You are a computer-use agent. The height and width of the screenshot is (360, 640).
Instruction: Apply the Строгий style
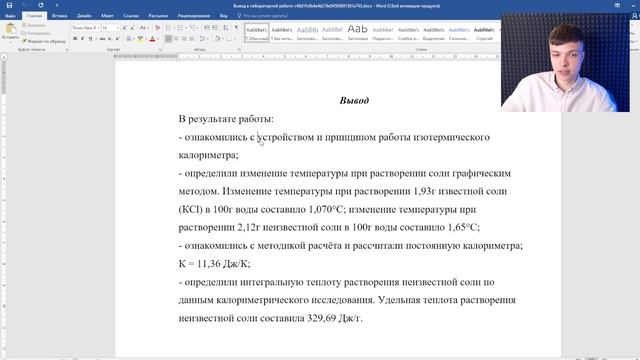click(484, 32)
